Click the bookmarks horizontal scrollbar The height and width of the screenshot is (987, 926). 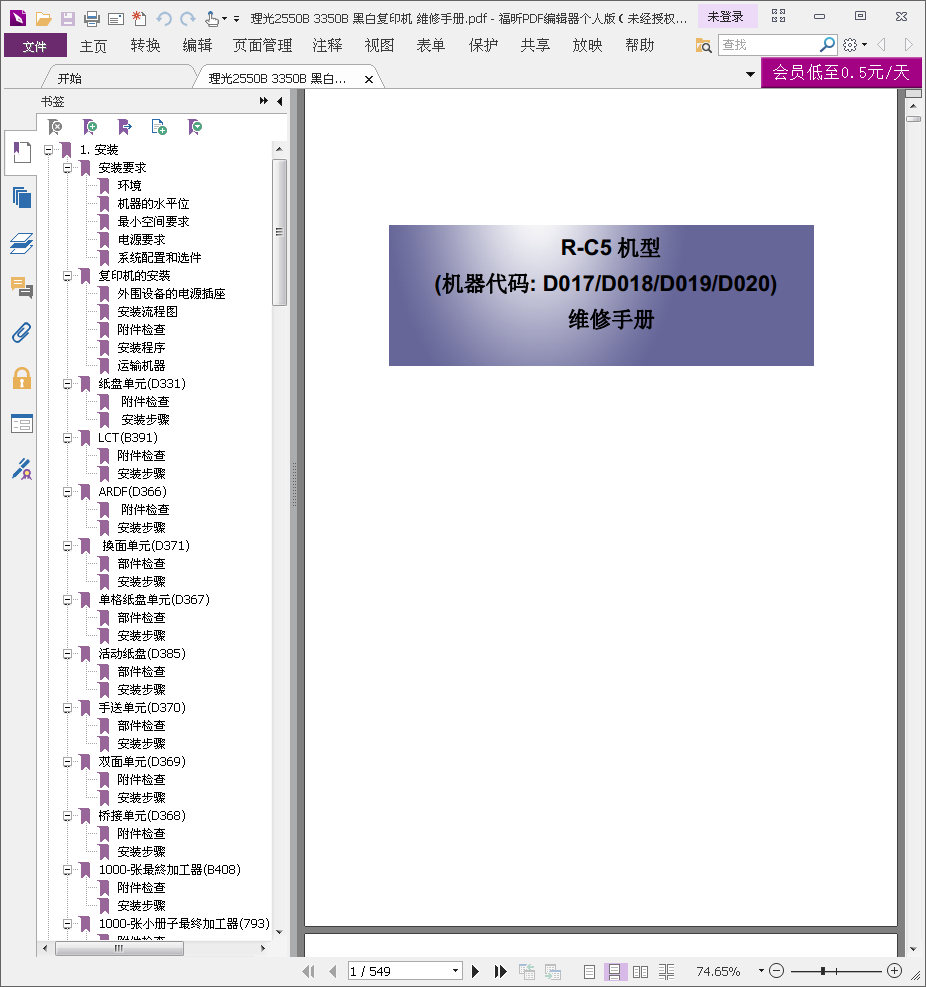(120, 948)
